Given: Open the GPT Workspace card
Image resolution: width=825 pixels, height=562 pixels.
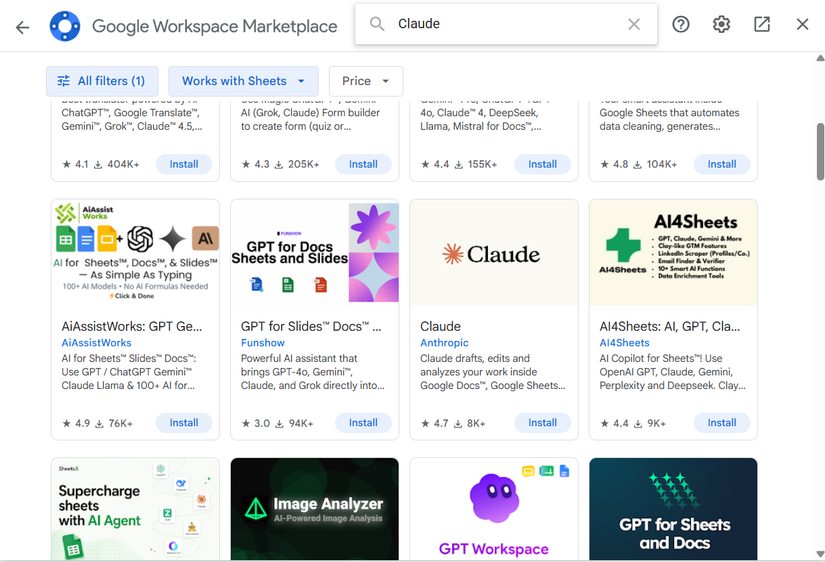Looking at the screenshot, I should coord(494,509).
